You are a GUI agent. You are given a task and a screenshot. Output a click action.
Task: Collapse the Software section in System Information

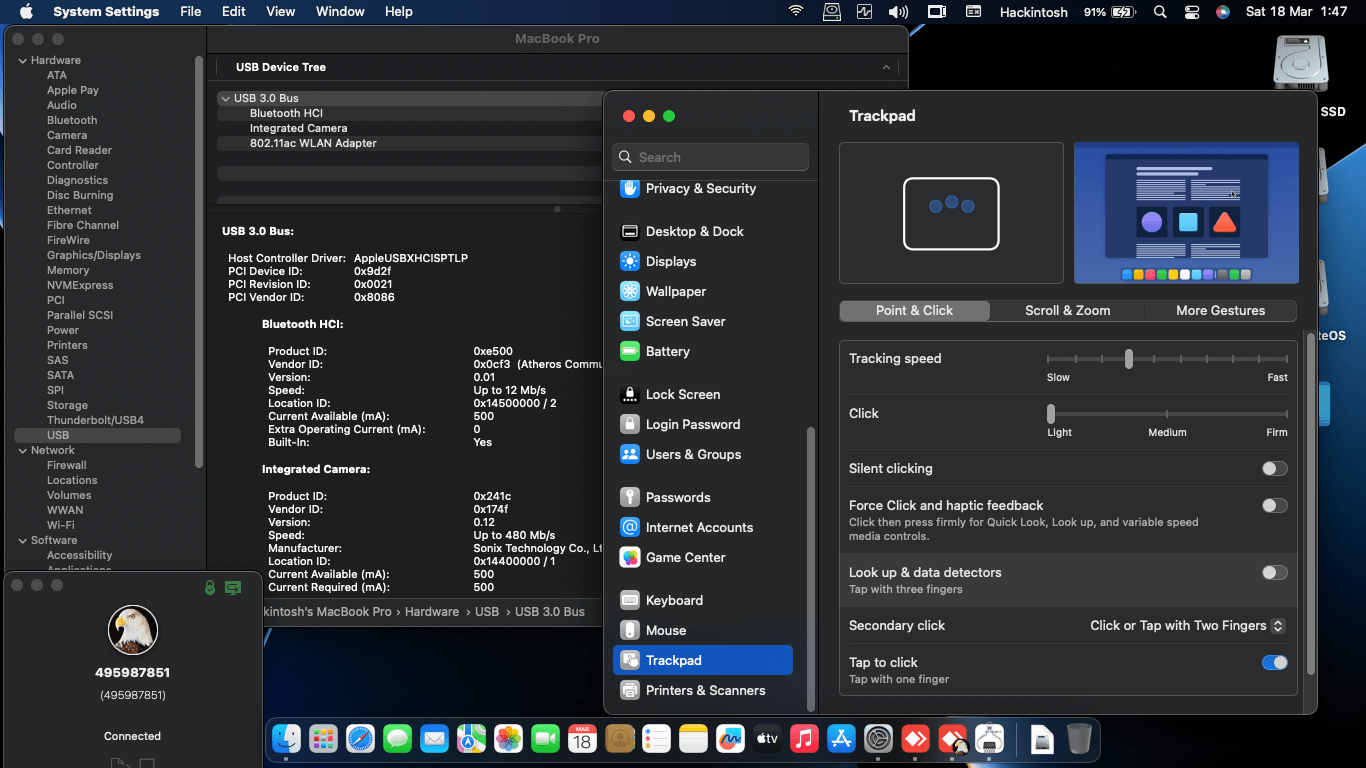[22, 540]
